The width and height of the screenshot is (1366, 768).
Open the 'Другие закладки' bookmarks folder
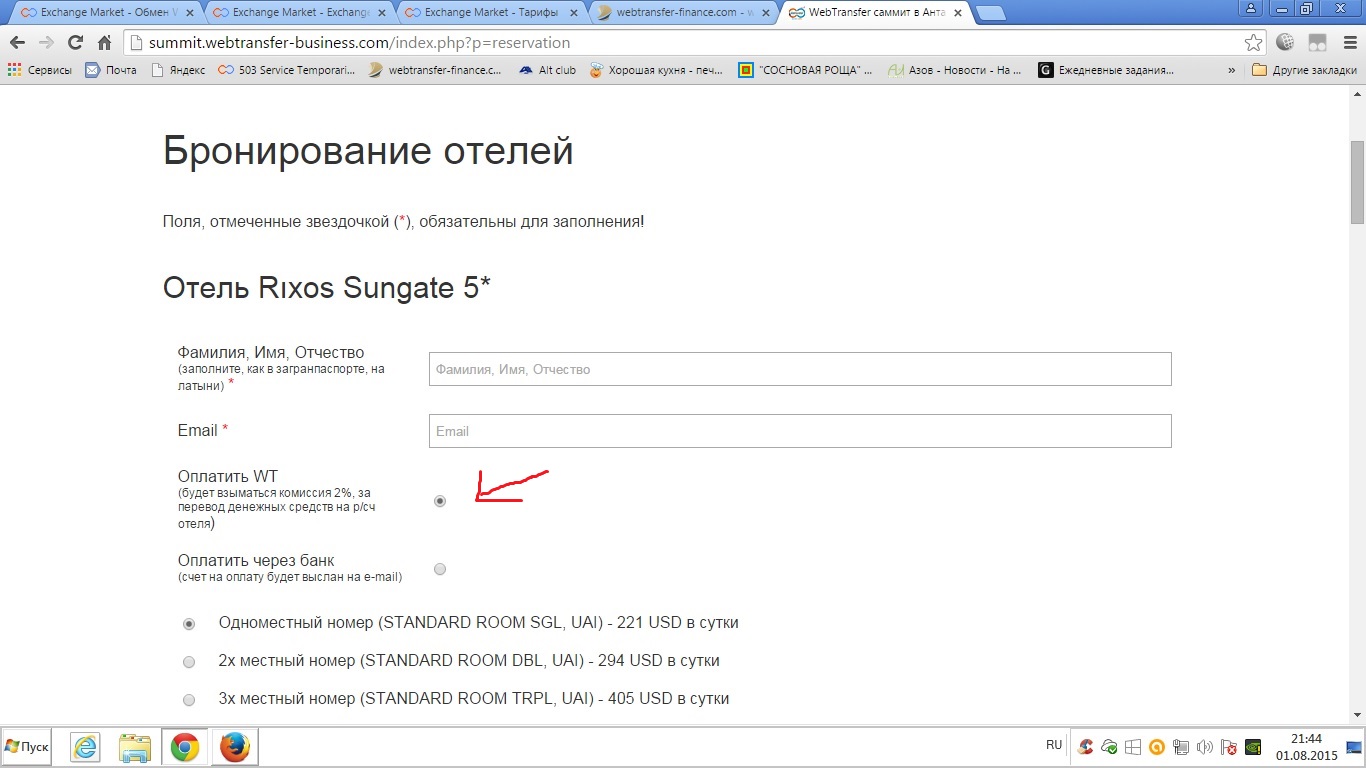point(1304,70)
